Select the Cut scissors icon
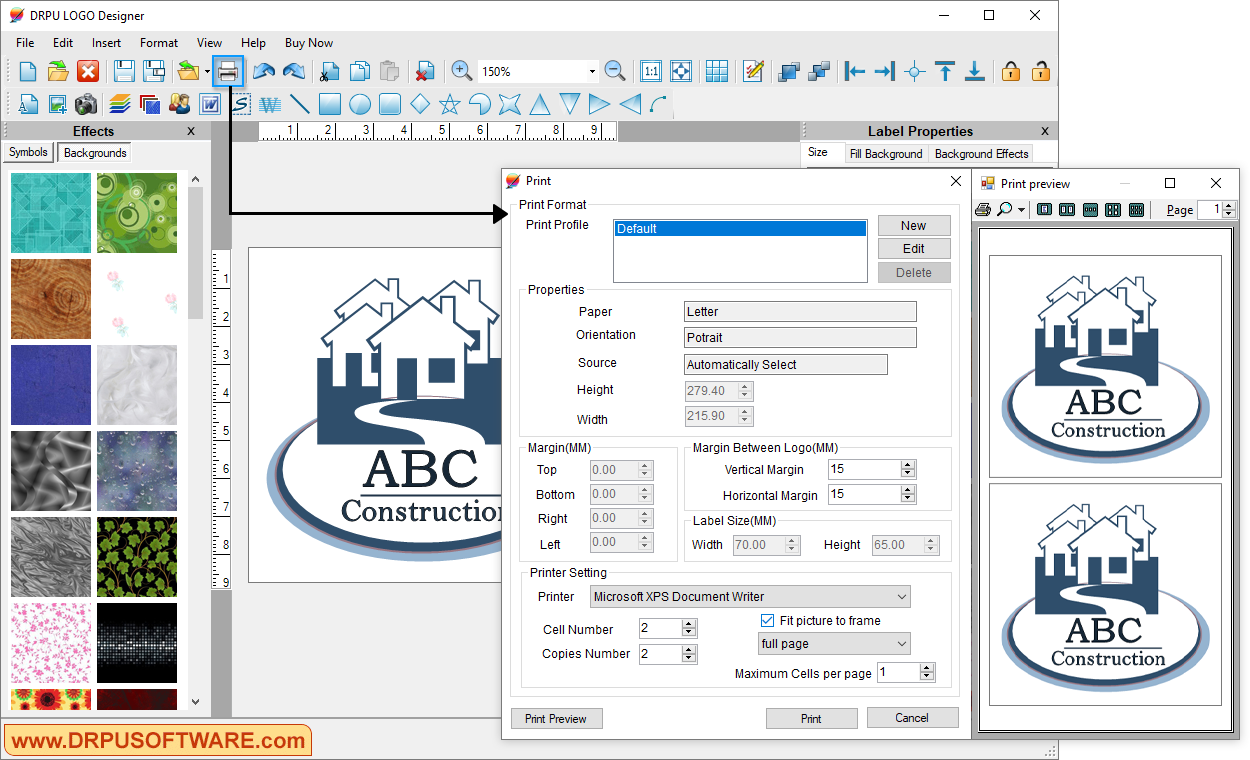The image size is (1250, 760). point(330,71)
